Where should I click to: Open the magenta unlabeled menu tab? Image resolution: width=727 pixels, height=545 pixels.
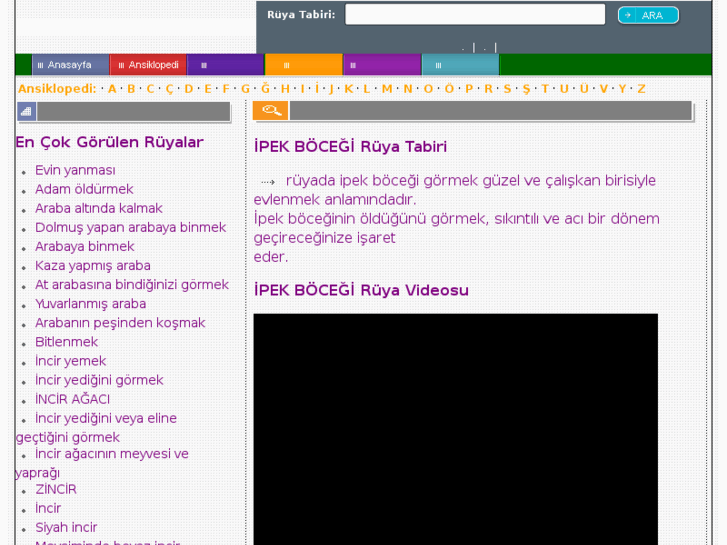coord(382,65)
